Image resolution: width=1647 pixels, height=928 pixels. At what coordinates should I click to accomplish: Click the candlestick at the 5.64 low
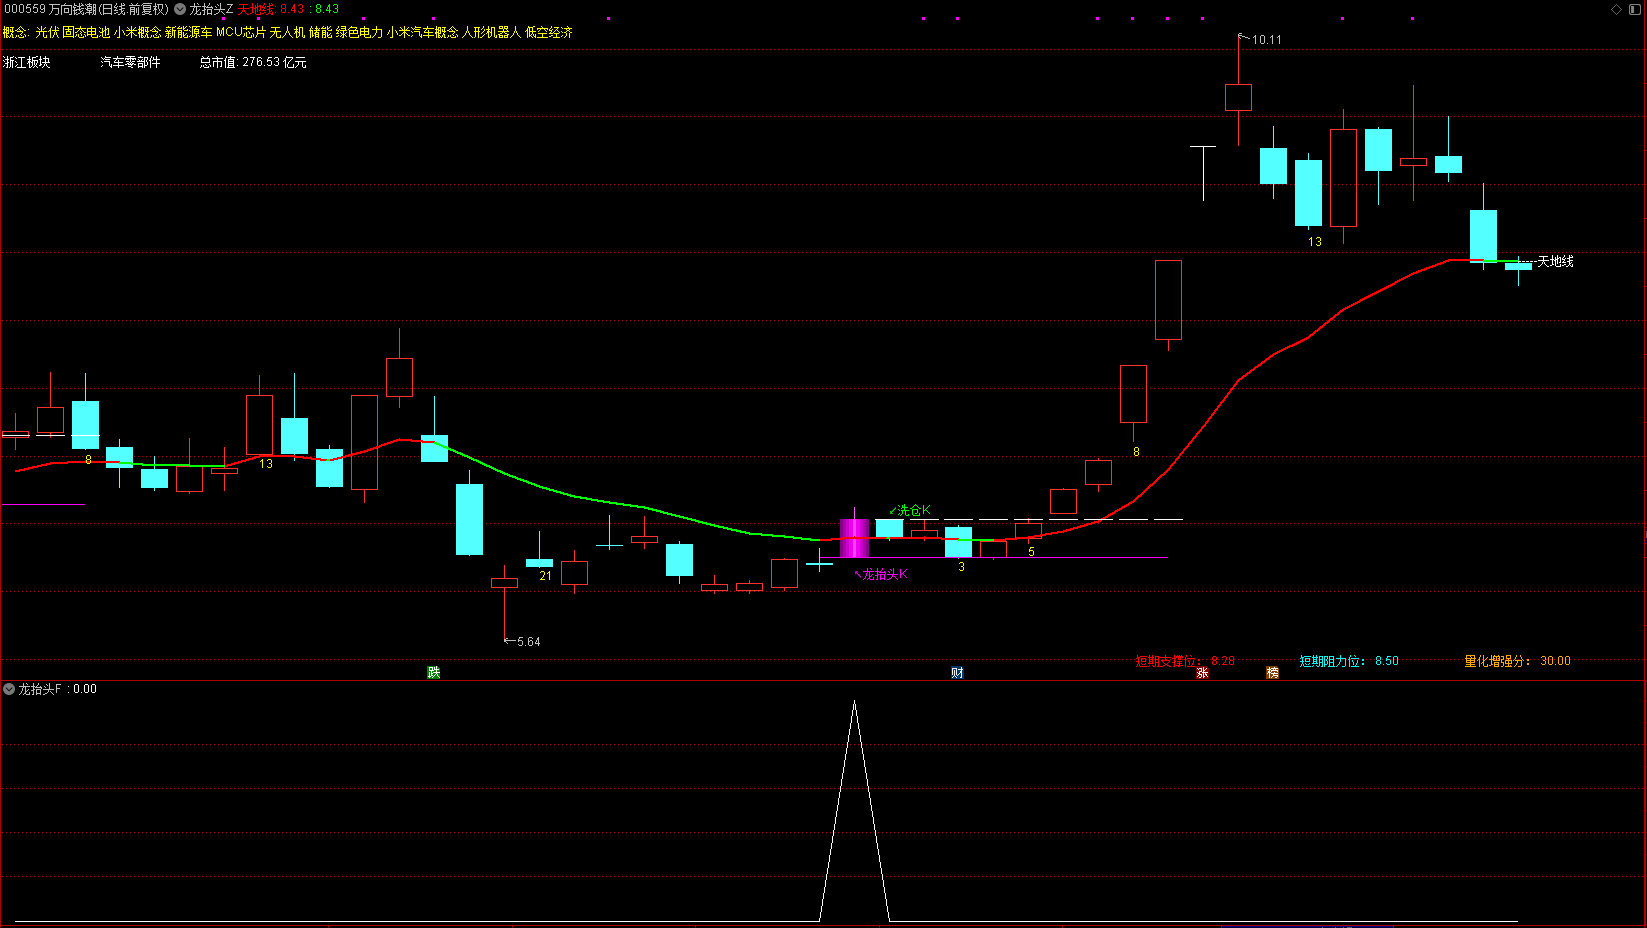point(504,583)
